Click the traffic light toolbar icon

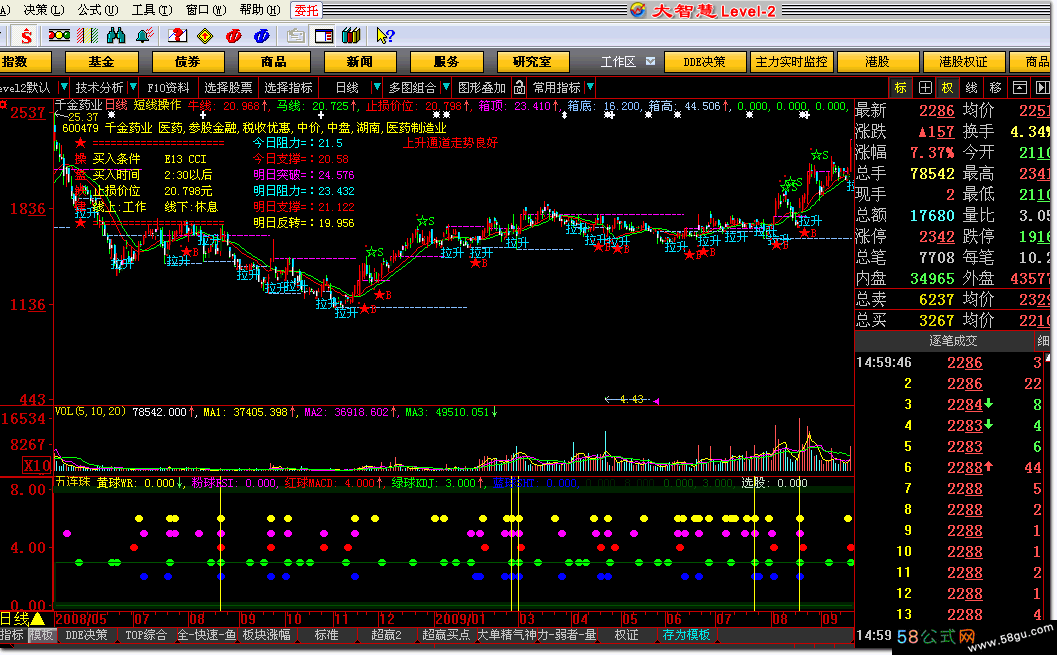(x=59, y=35)
